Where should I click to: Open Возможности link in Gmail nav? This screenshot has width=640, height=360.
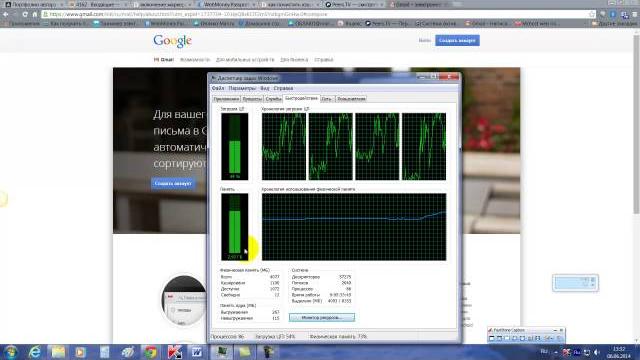(195, 60)
